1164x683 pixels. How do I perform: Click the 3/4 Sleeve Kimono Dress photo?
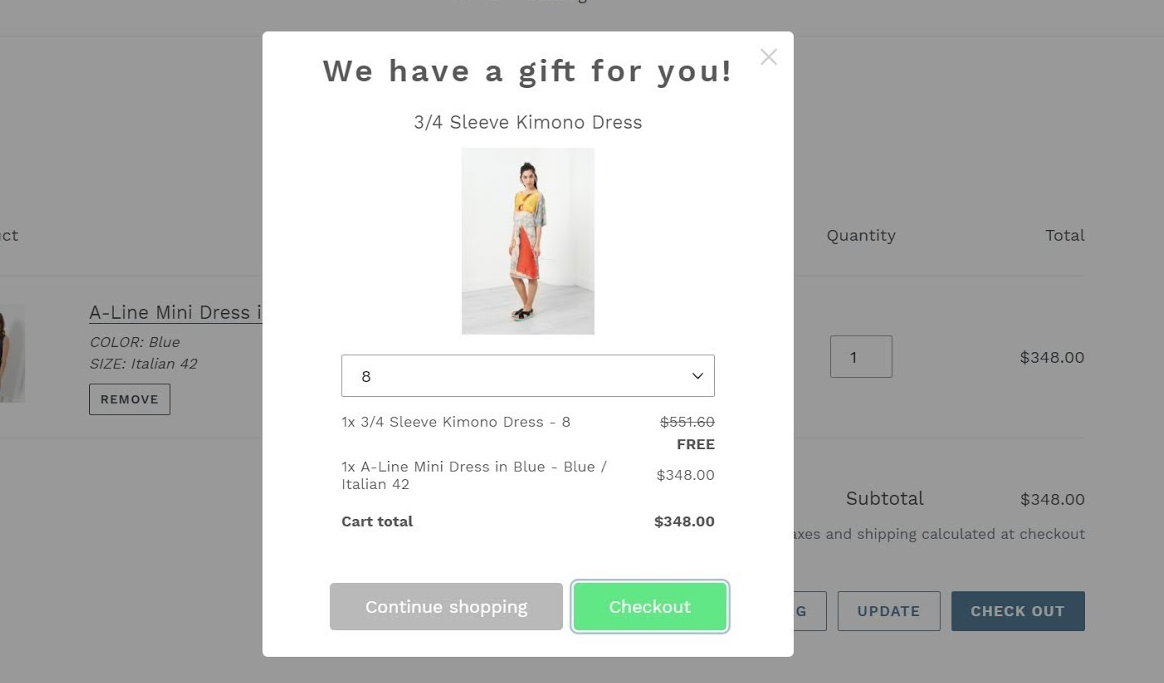click(x=527, y=240)
